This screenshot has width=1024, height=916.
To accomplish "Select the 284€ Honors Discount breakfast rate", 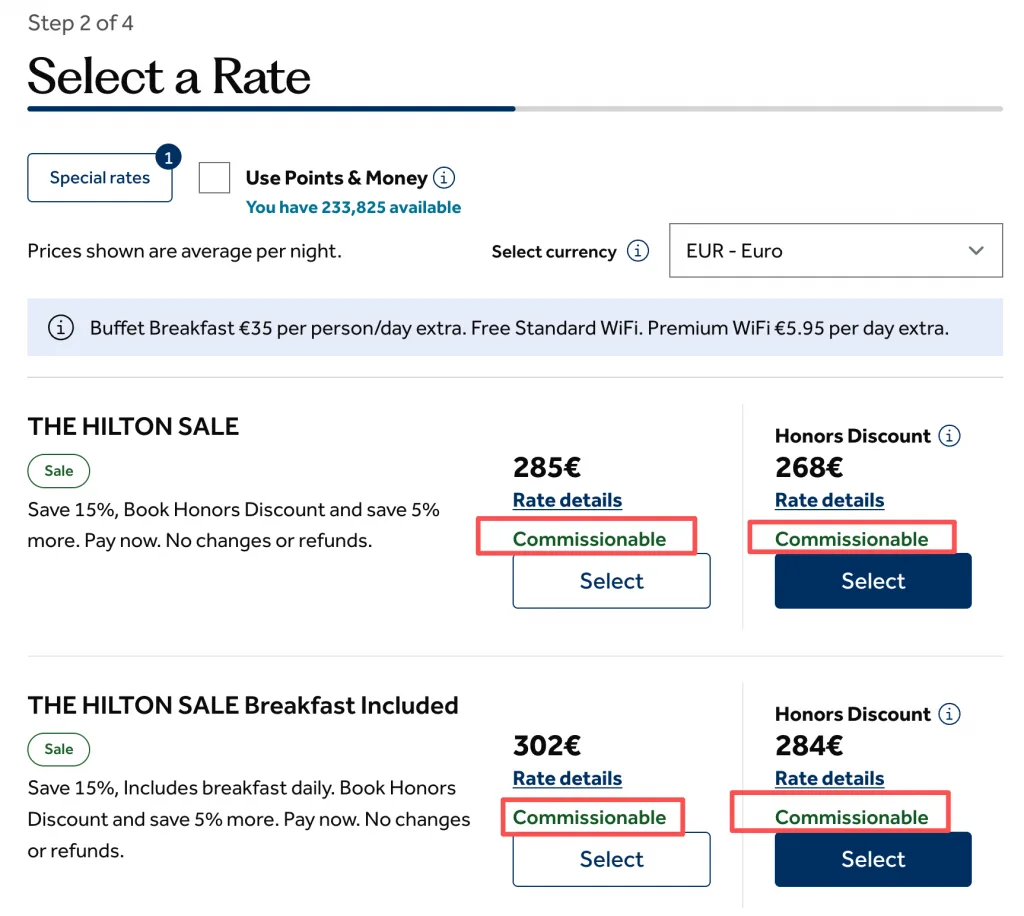I will click(873, 859).
